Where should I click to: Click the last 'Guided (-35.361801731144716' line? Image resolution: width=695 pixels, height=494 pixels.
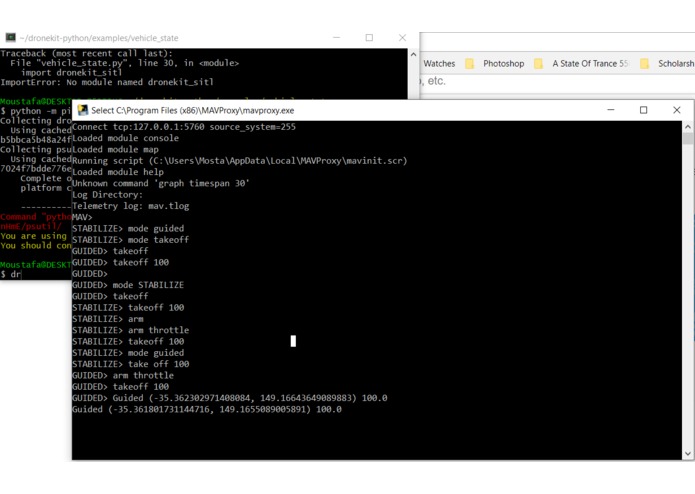tap(207, 409)
